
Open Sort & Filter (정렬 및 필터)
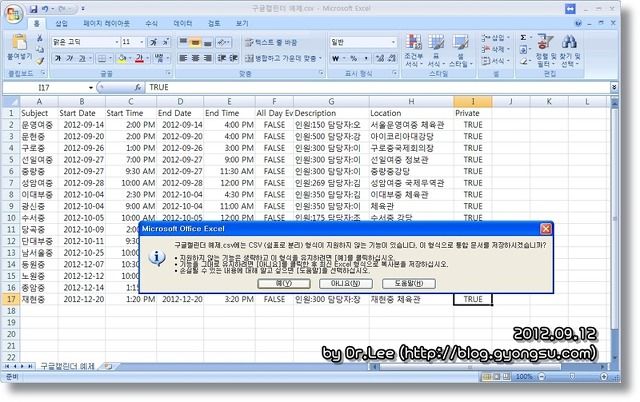(546, 51)
